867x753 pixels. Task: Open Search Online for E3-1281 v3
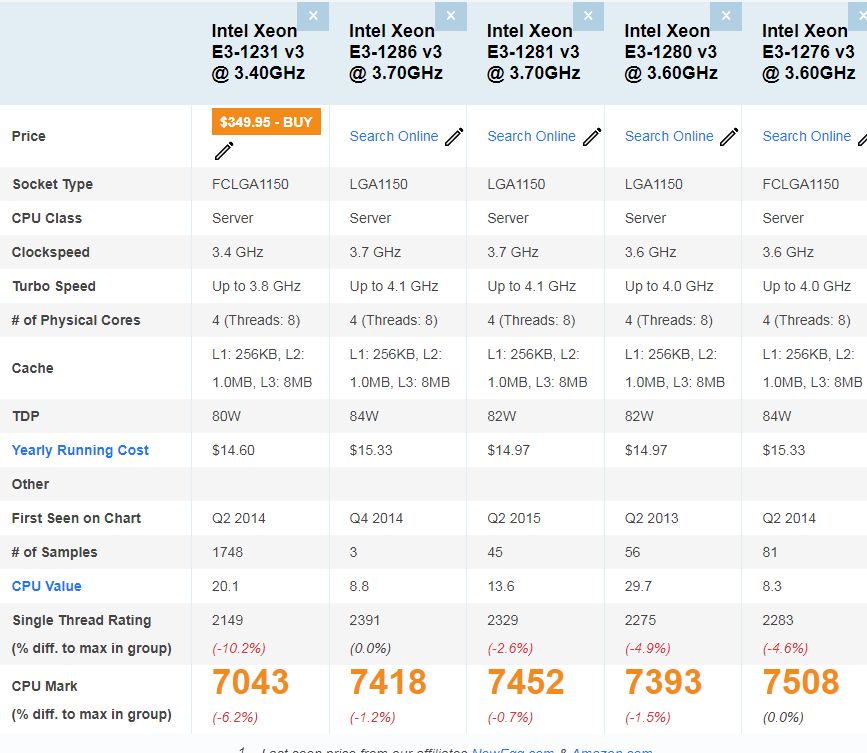pyautogui.click(x=531, y=136)
